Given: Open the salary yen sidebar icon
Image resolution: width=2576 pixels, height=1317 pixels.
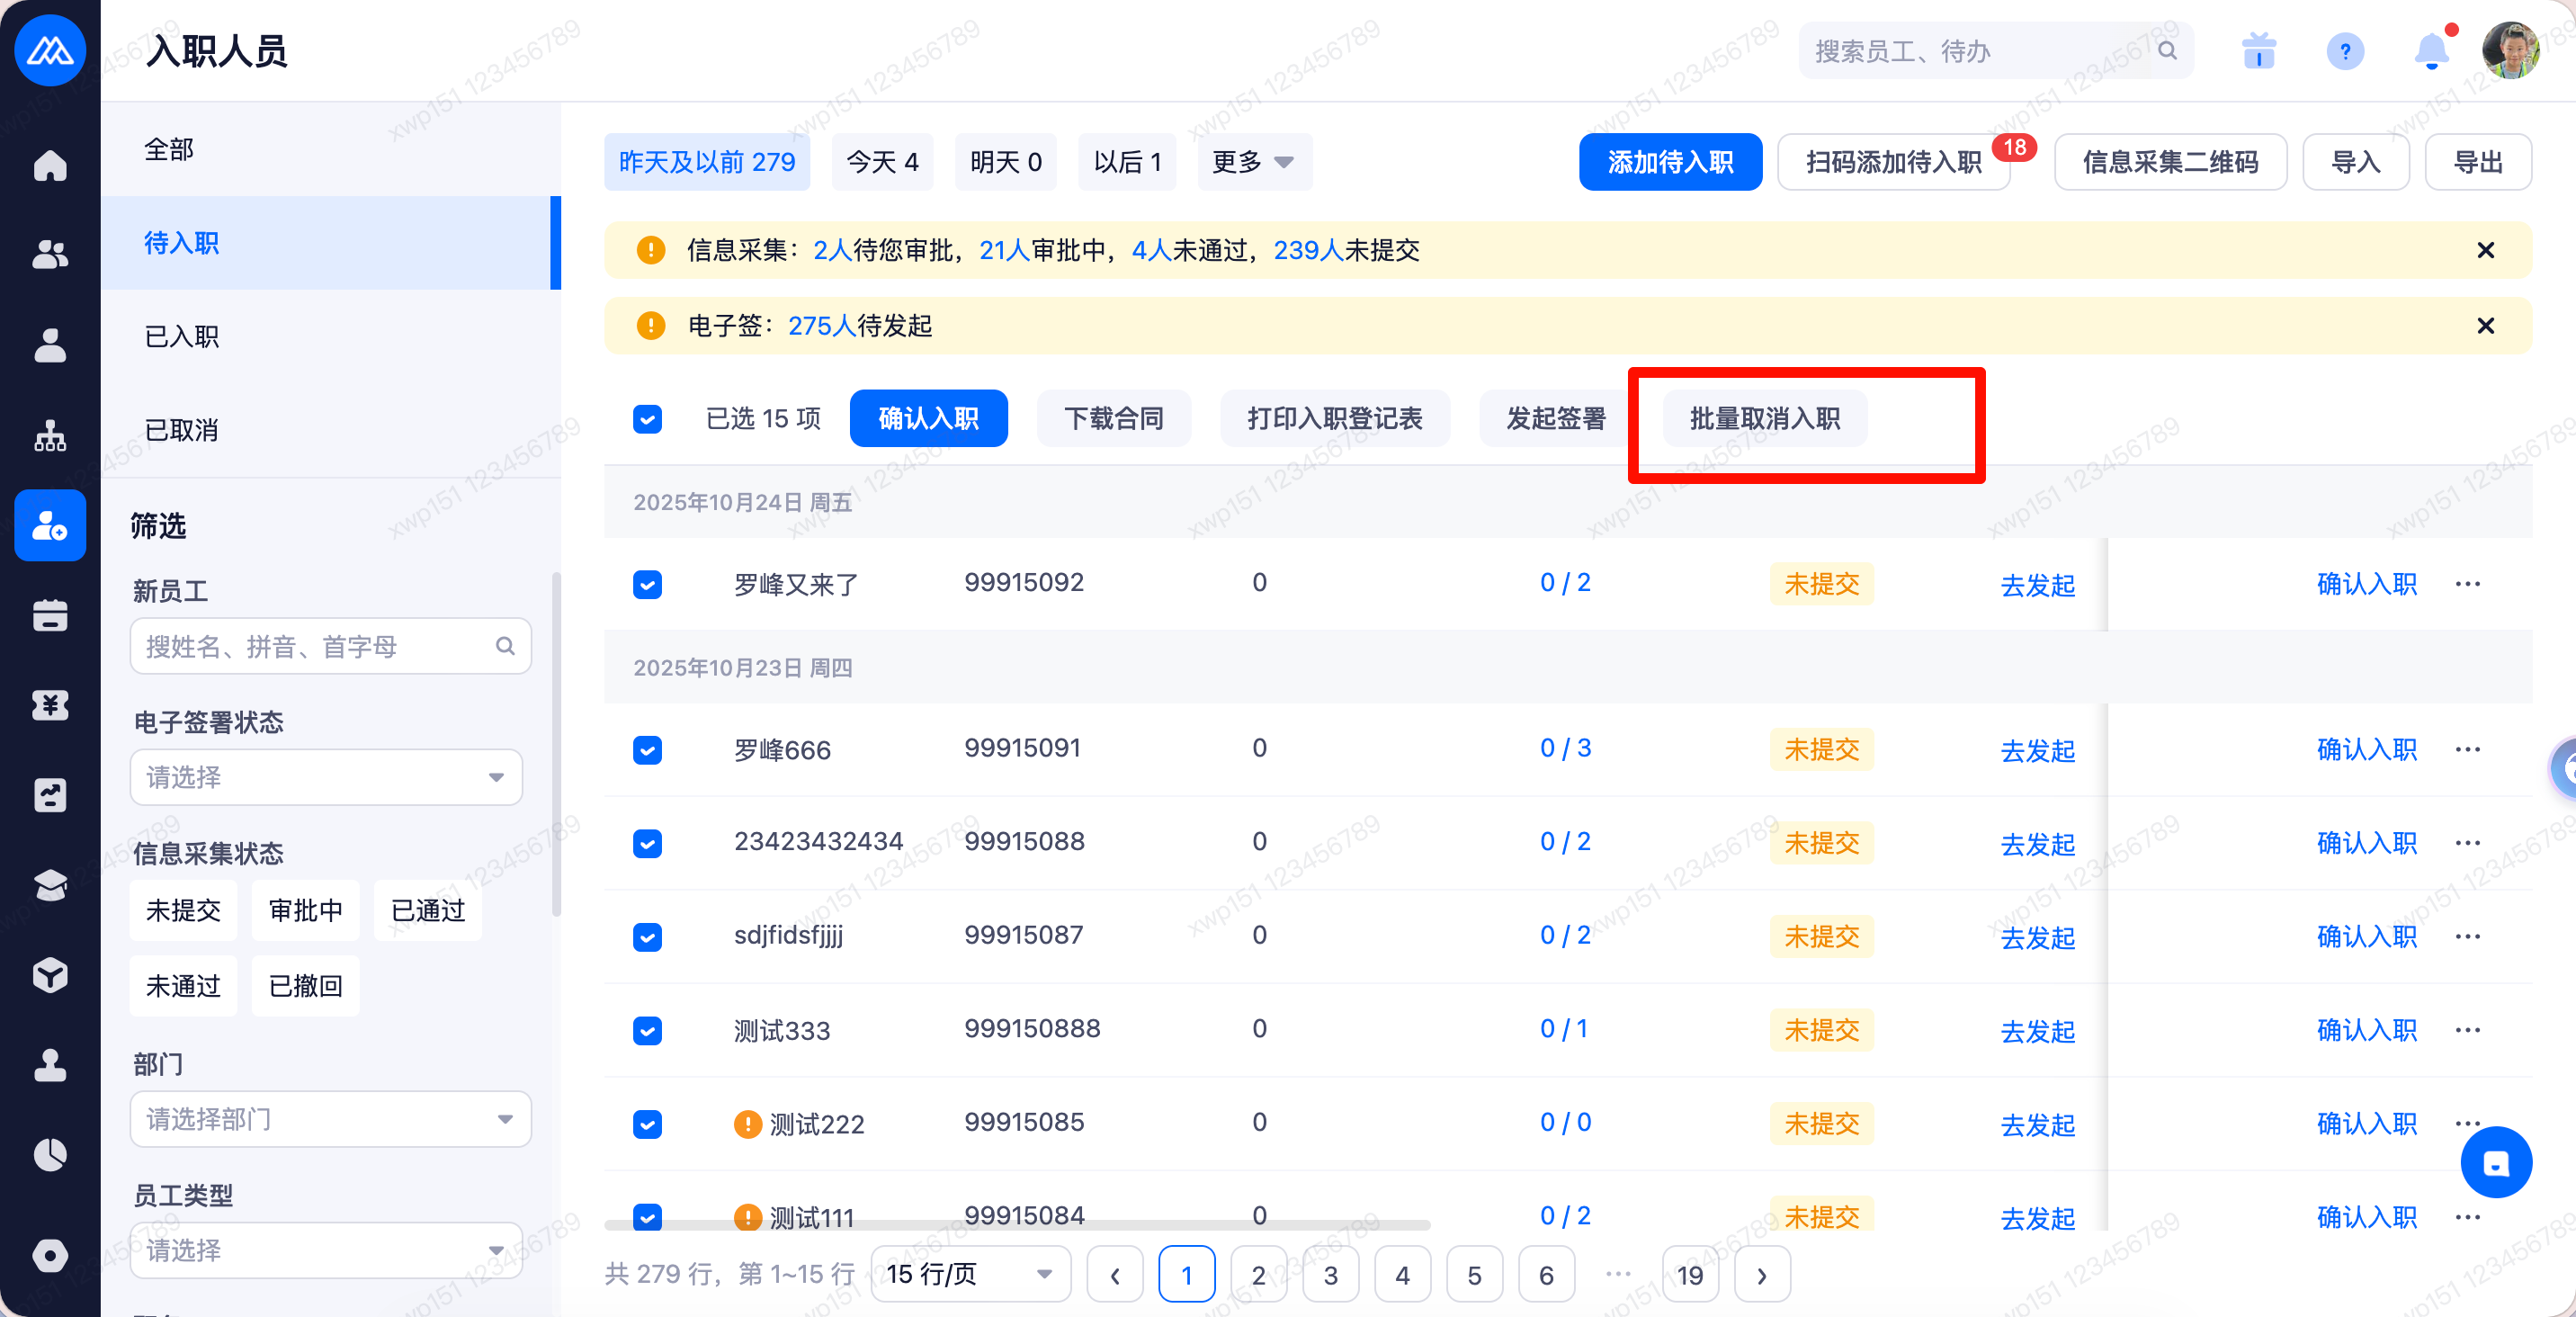Looking at the screenshot, I should 50,706.
